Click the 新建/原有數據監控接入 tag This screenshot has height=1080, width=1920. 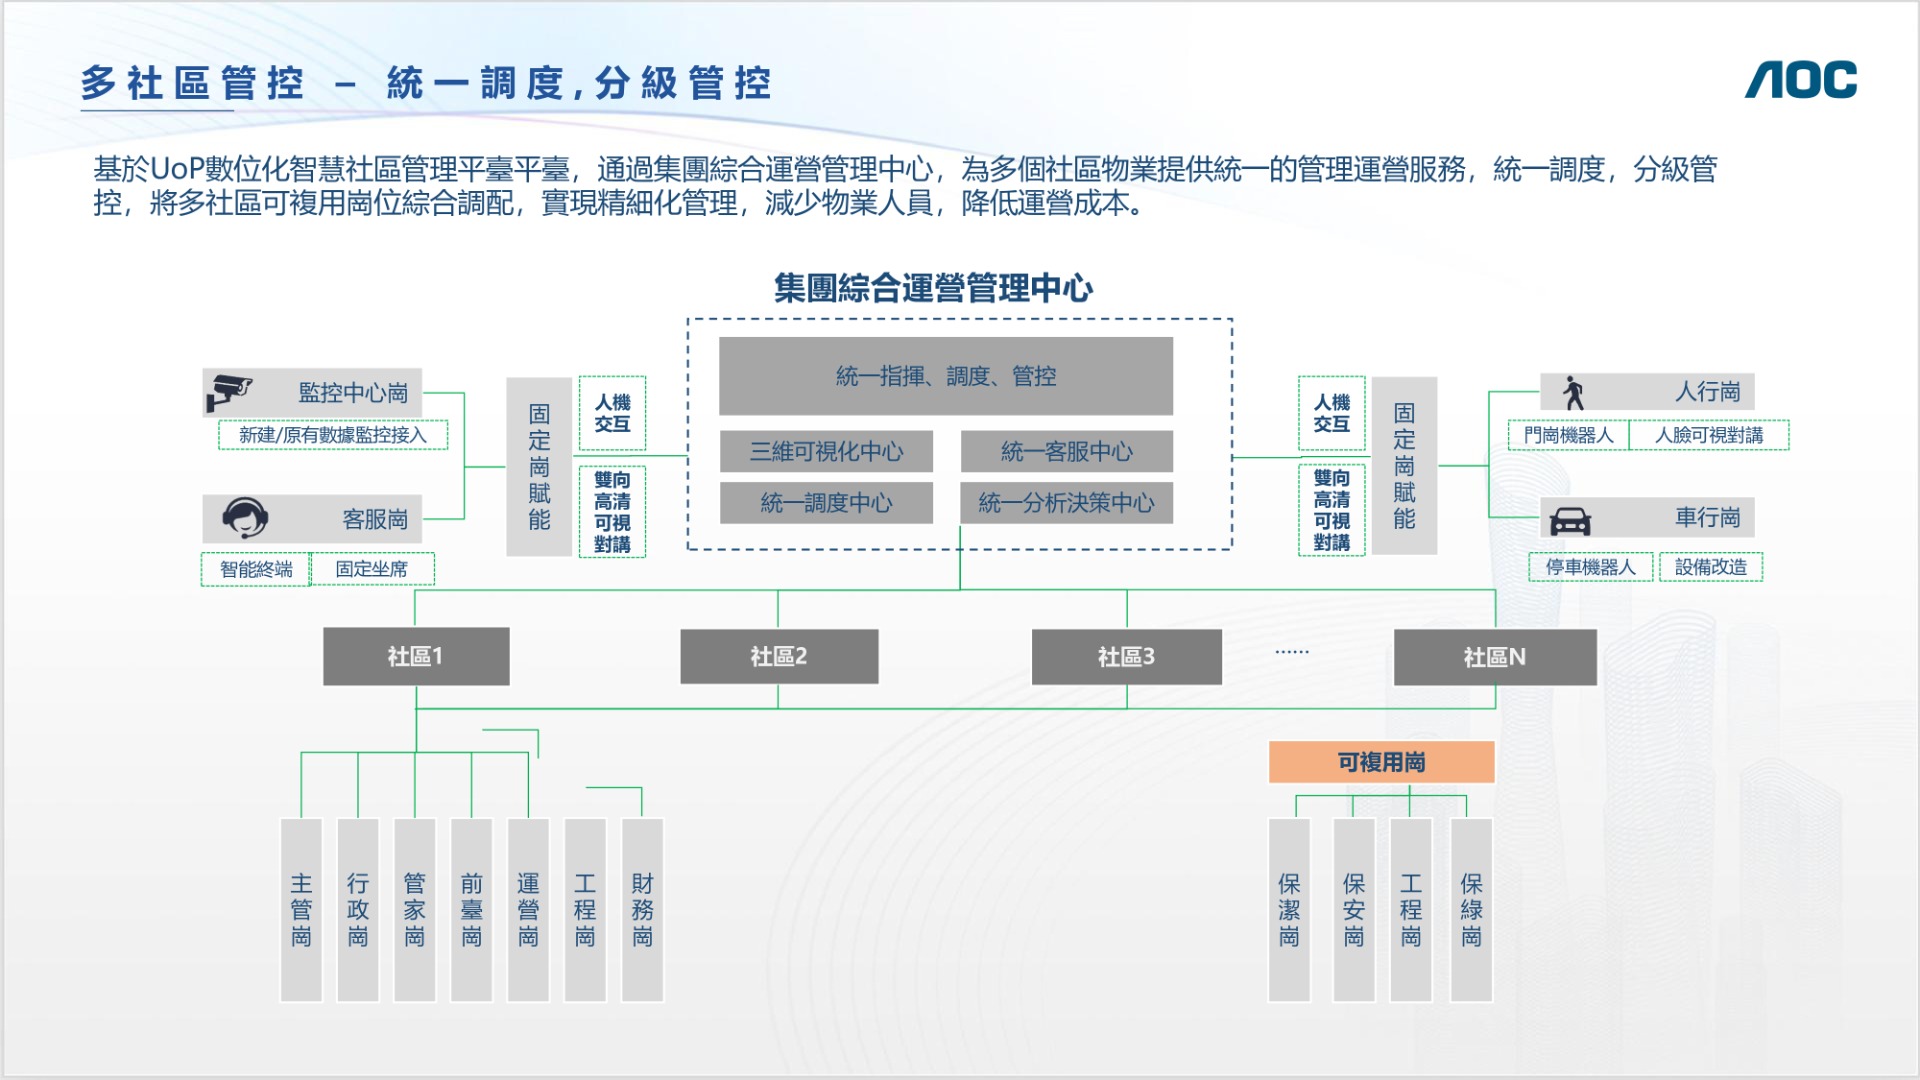point(332,435)
